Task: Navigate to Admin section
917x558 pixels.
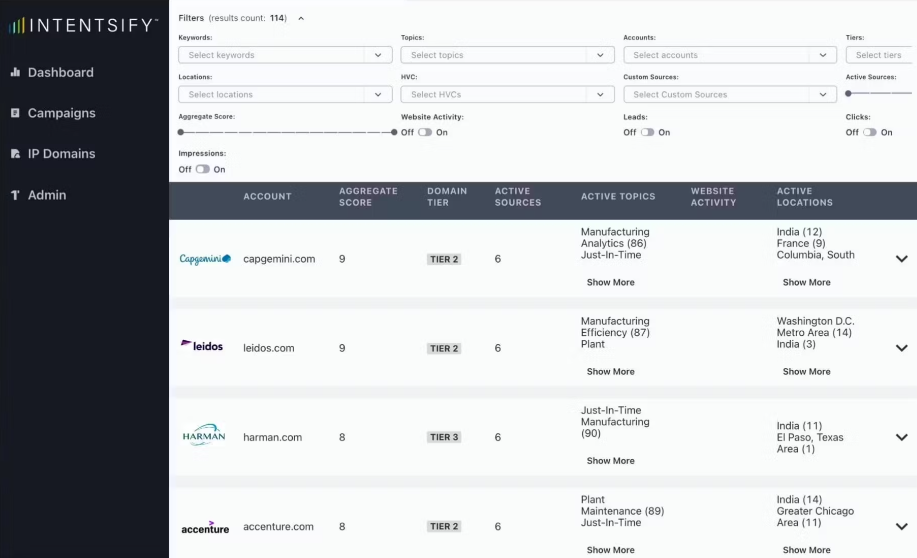Action: 47,195
